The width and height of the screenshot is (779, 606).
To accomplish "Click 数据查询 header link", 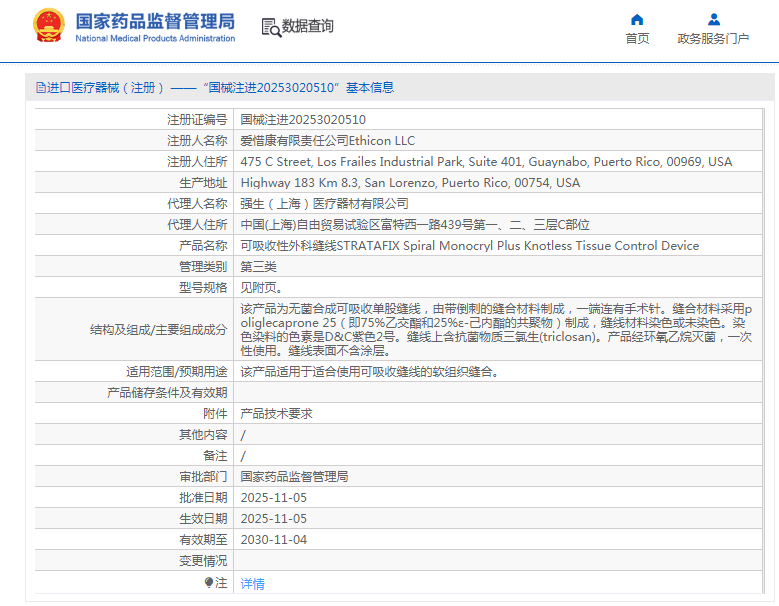I will click(308, 26).
